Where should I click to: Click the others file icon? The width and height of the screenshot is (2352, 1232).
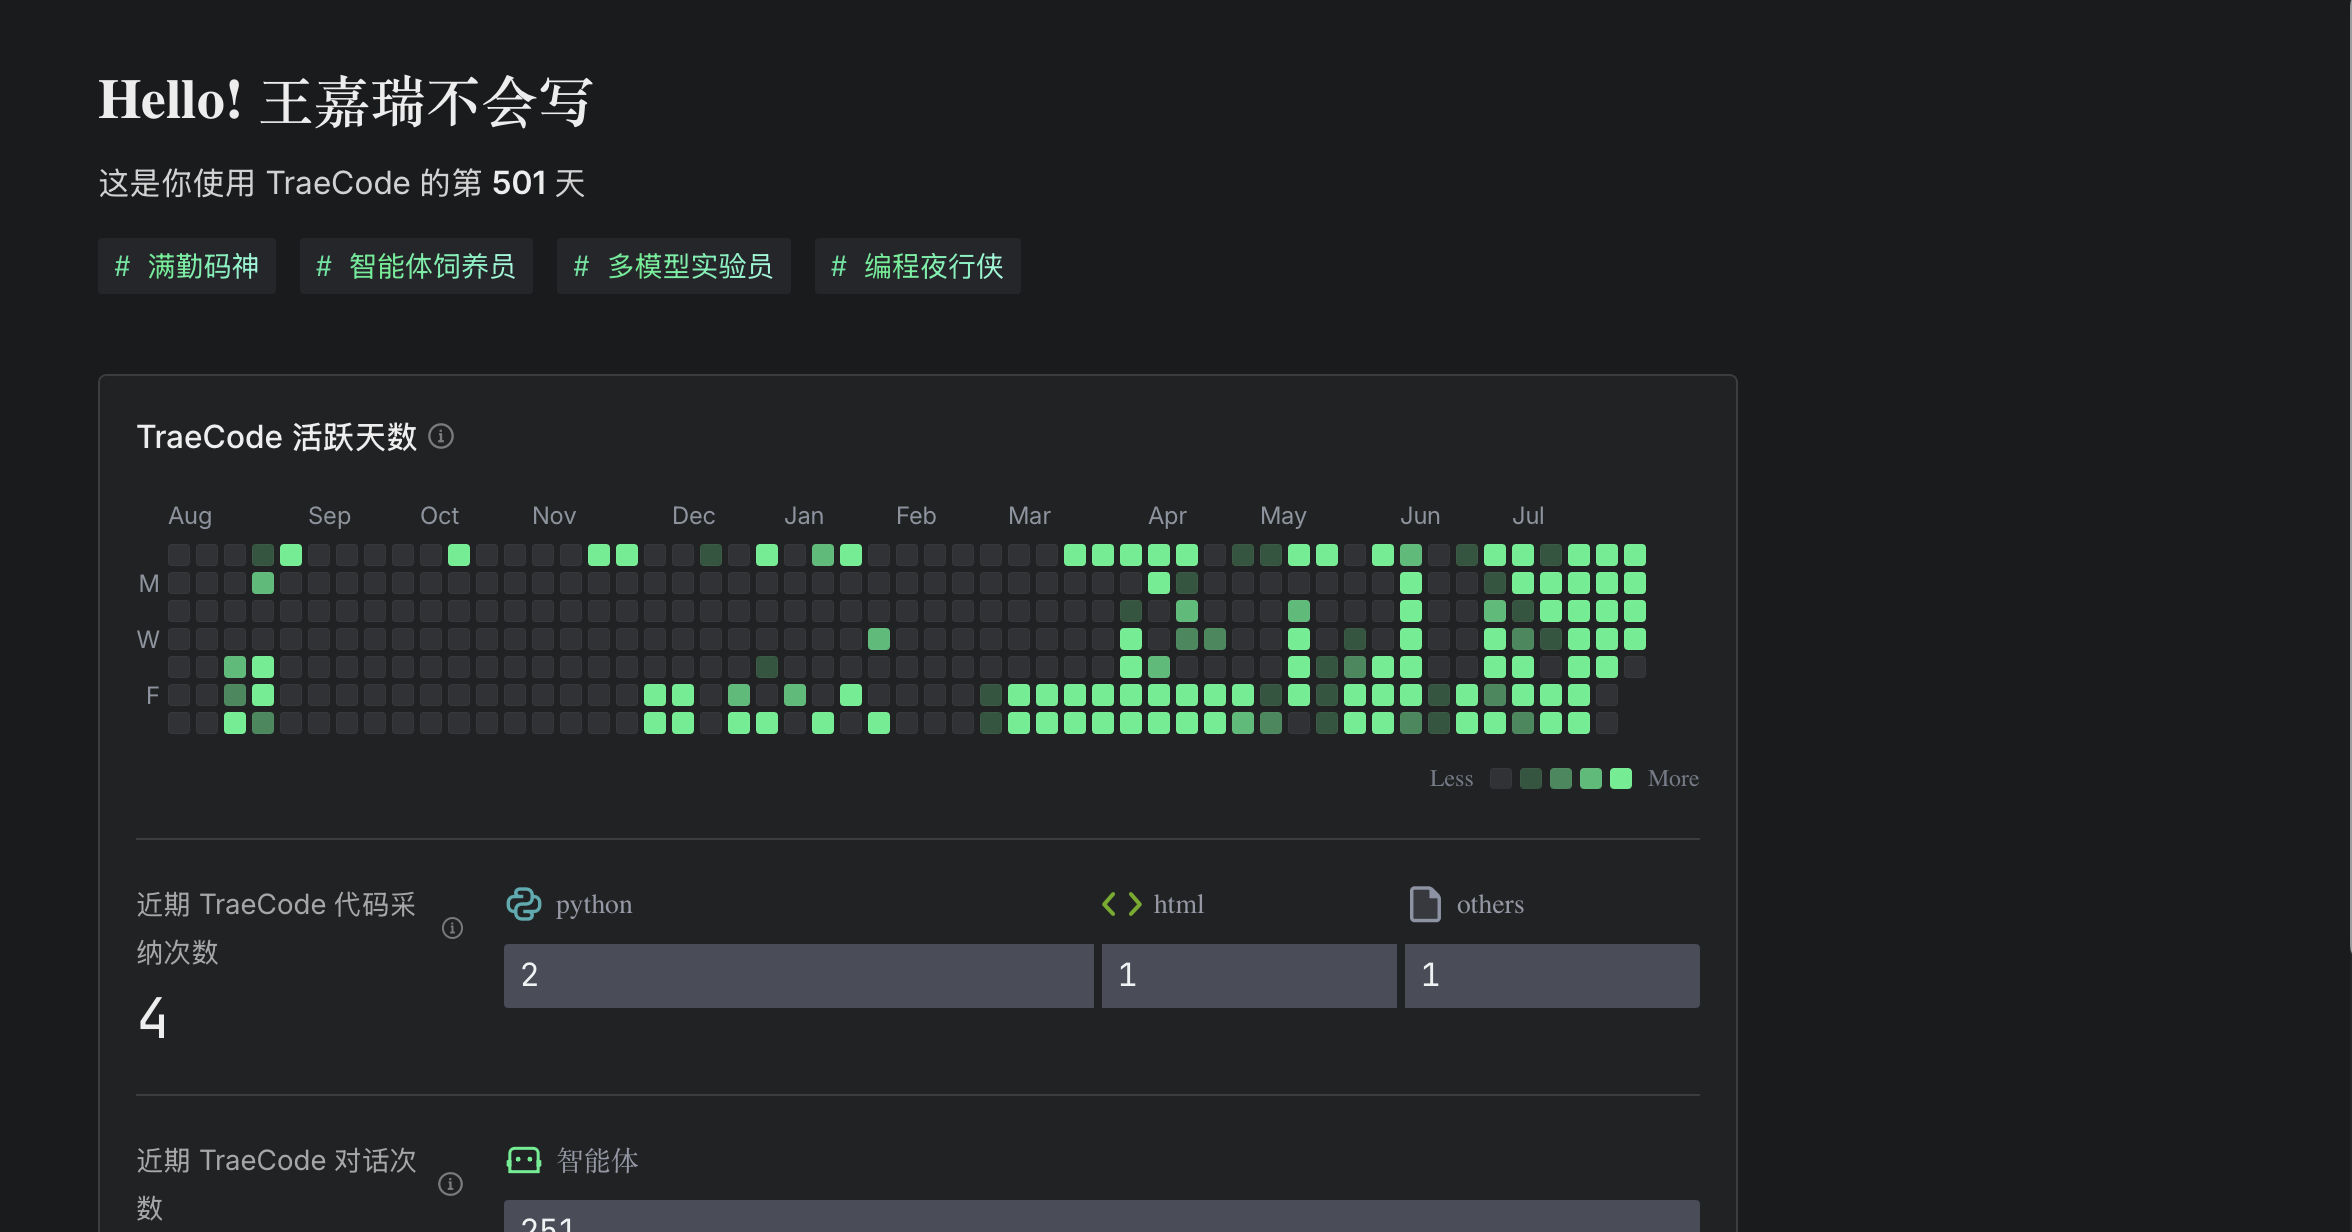(x=1425, y=904)
